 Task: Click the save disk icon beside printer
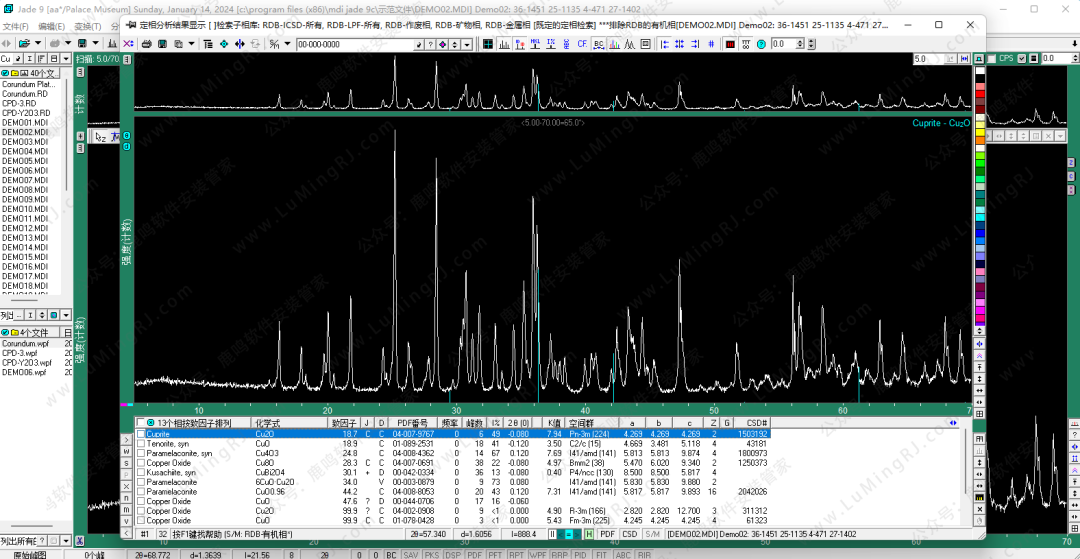click(x=161, y=44)
